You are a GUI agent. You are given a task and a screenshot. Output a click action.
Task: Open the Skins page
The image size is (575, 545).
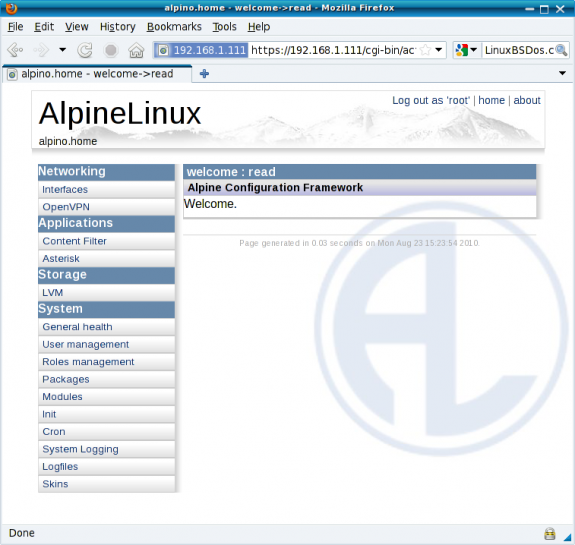coord(106,484)
